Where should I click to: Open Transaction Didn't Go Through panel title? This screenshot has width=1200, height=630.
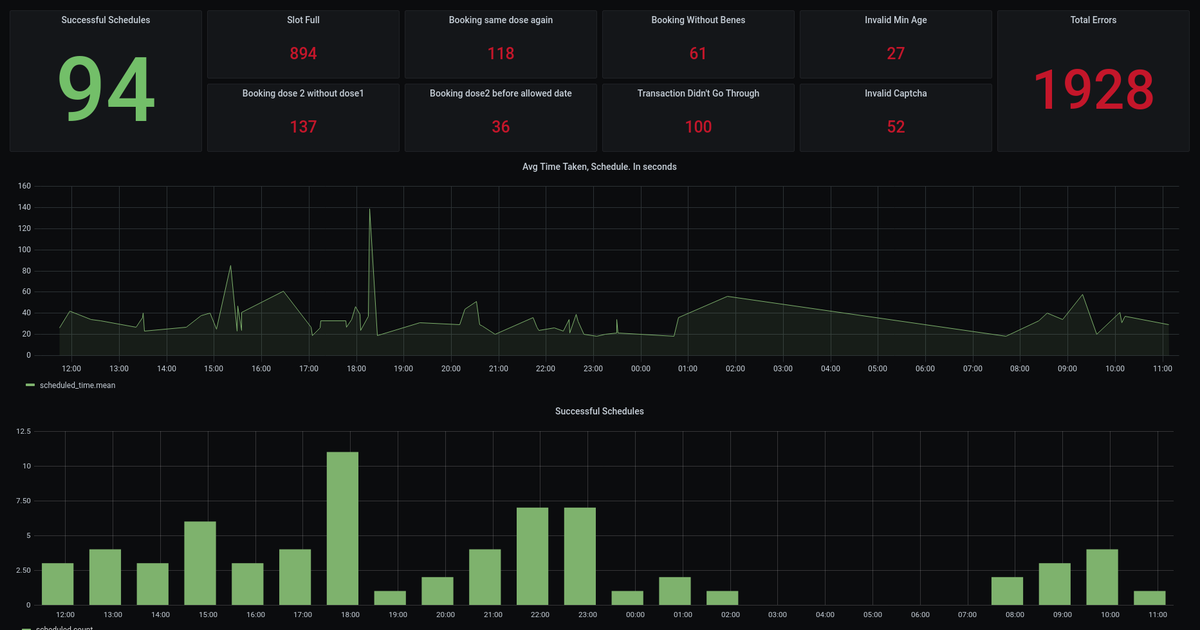click(x=698, y=93)
